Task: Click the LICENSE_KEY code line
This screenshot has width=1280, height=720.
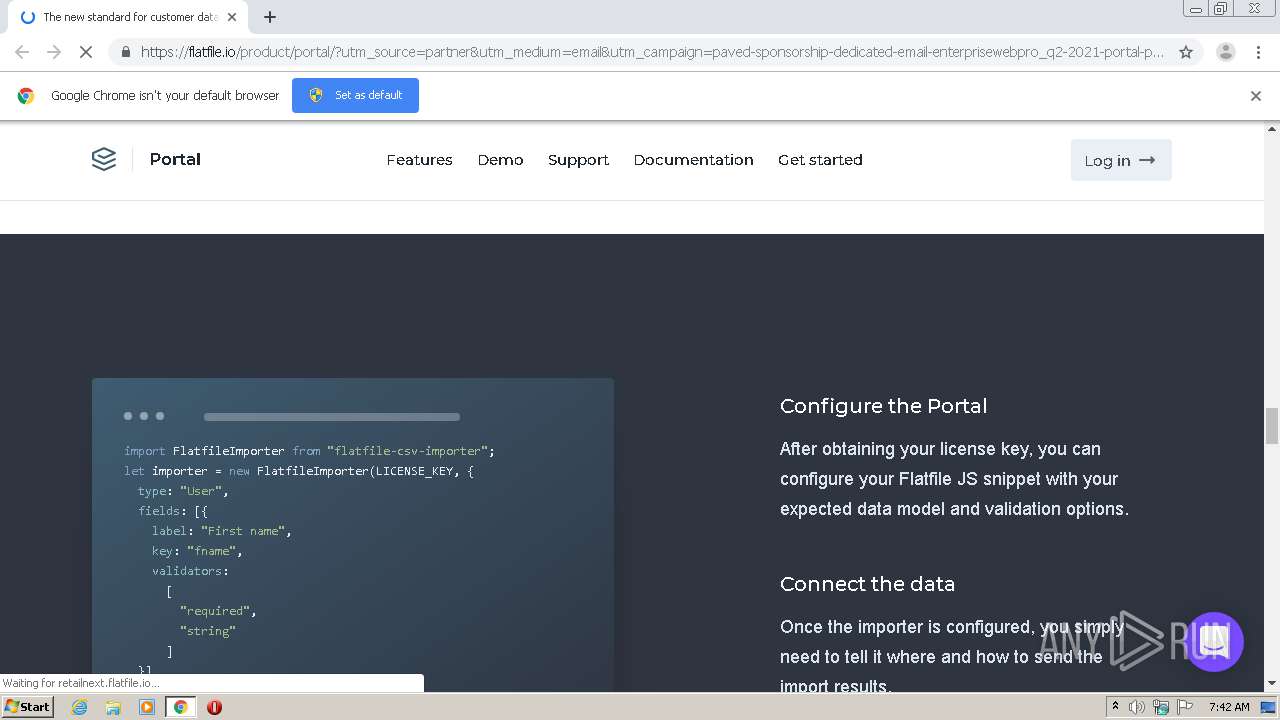Action: pyautogui.click(x=299, y=471)
